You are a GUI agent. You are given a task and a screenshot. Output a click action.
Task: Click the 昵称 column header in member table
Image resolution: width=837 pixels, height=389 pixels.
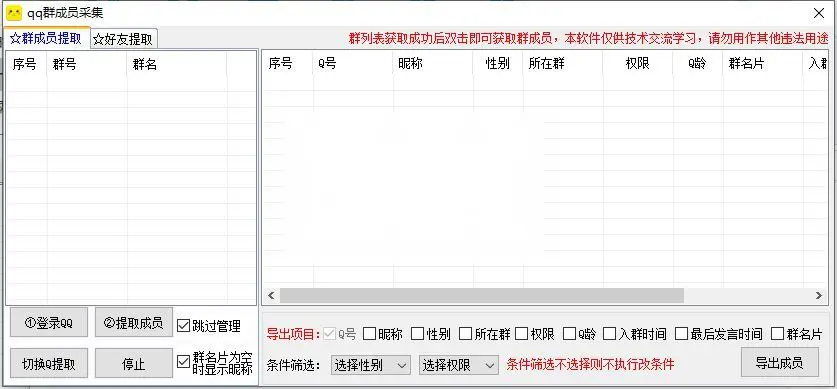tap(433, 64)
